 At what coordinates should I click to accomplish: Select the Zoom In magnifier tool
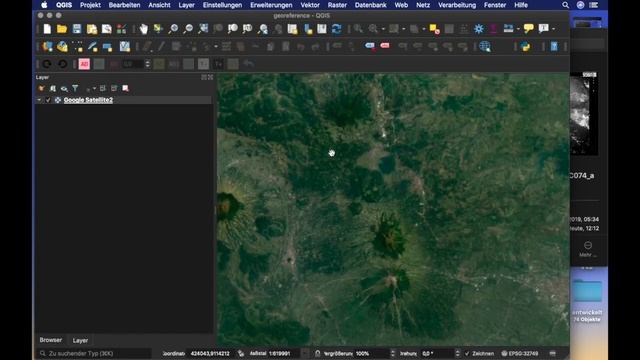click(173, 29)
